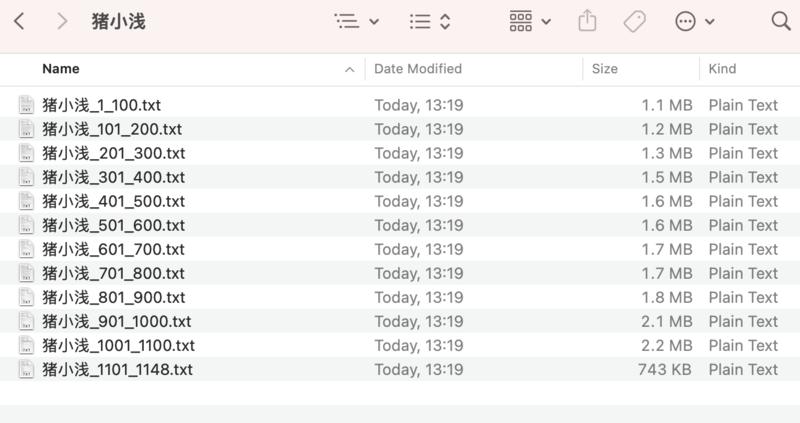This screenshot has height=423, width=800.
Task: Open the Share toolbar icon
Action: pyautogui.click(x=587, y=21)
